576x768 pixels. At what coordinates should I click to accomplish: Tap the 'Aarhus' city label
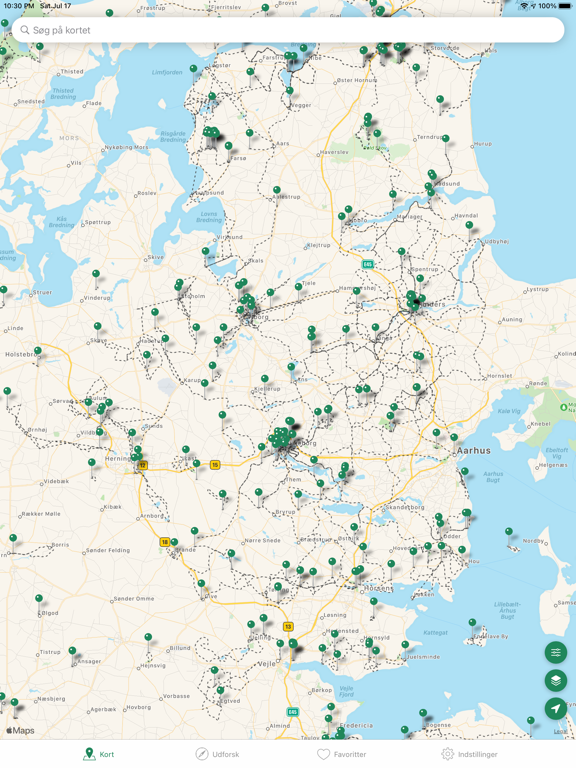[473, 451]
